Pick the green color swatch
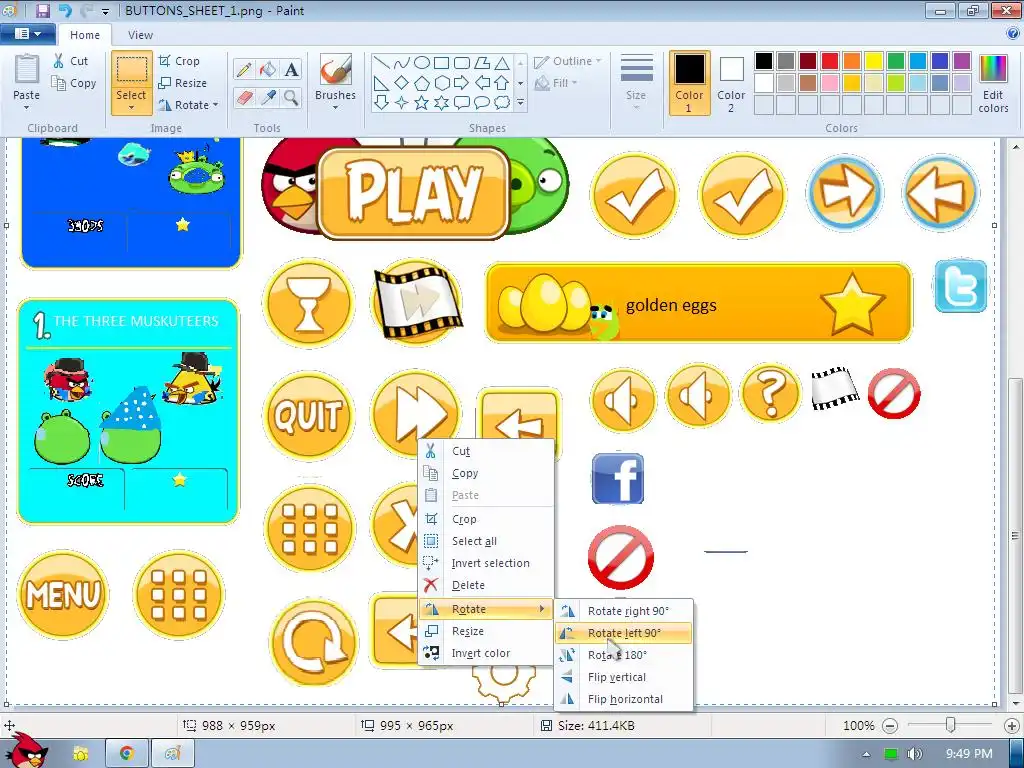 click(896, 61)
